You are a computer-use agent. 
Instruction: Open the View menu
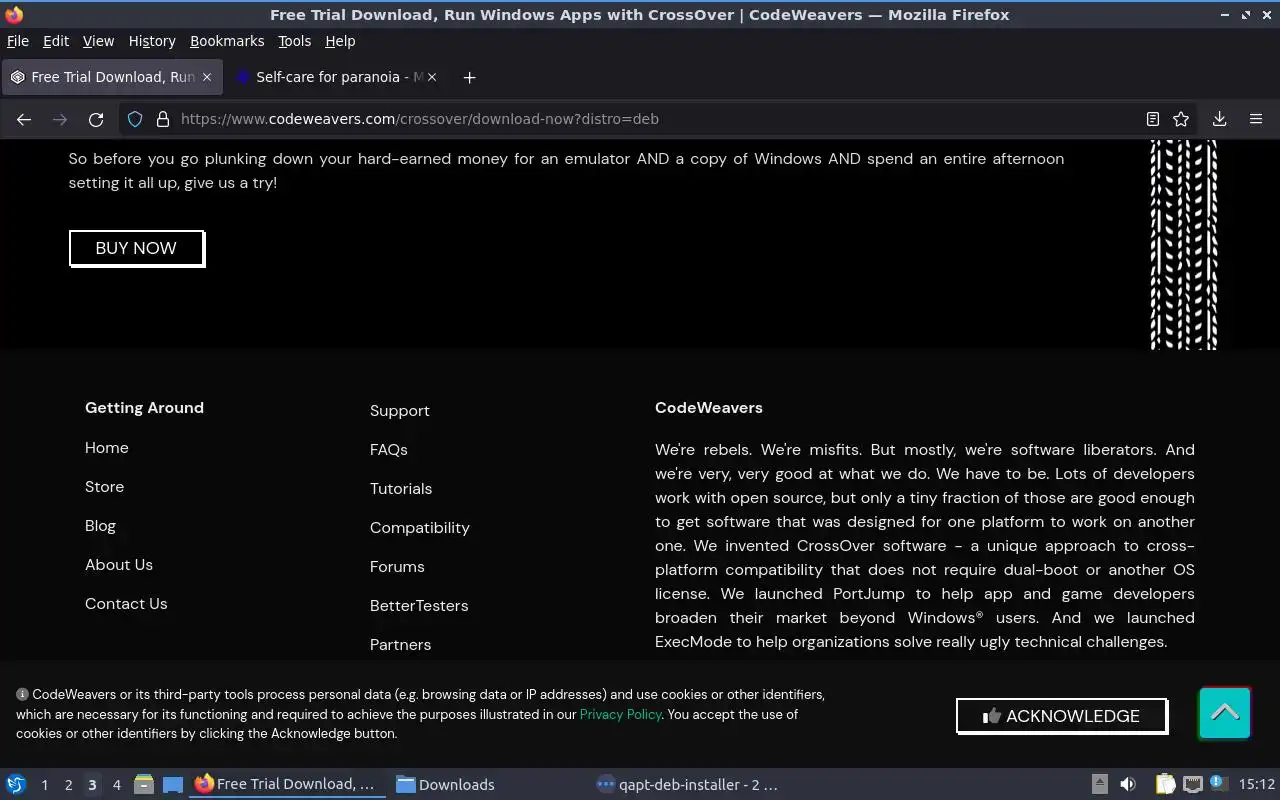click(98, 41)
